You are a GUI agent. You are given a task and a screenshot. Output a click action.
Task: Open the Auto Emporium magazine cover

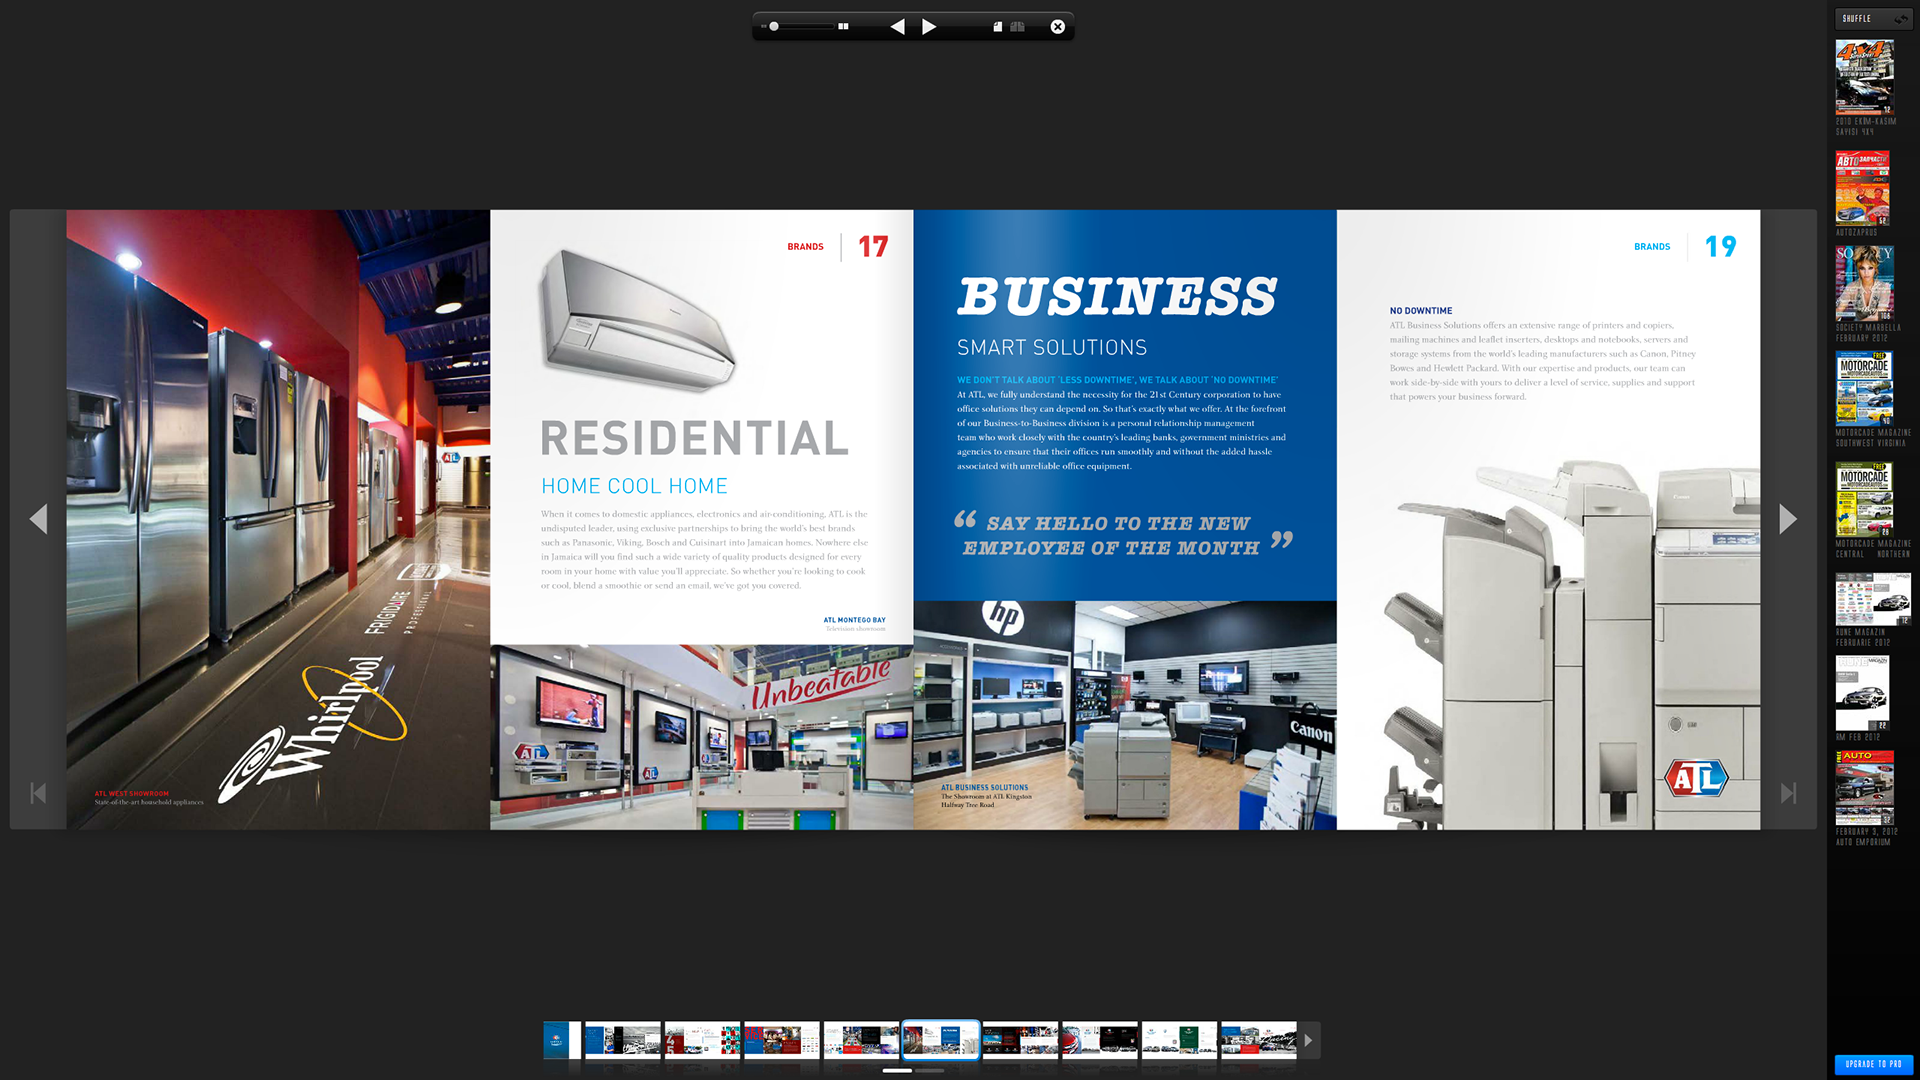click(1864, 788)
